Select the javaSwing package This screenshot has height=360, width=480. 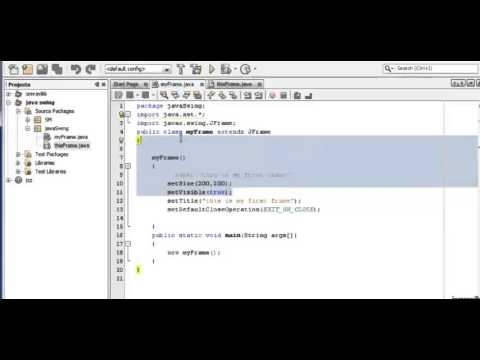[57, 129]
